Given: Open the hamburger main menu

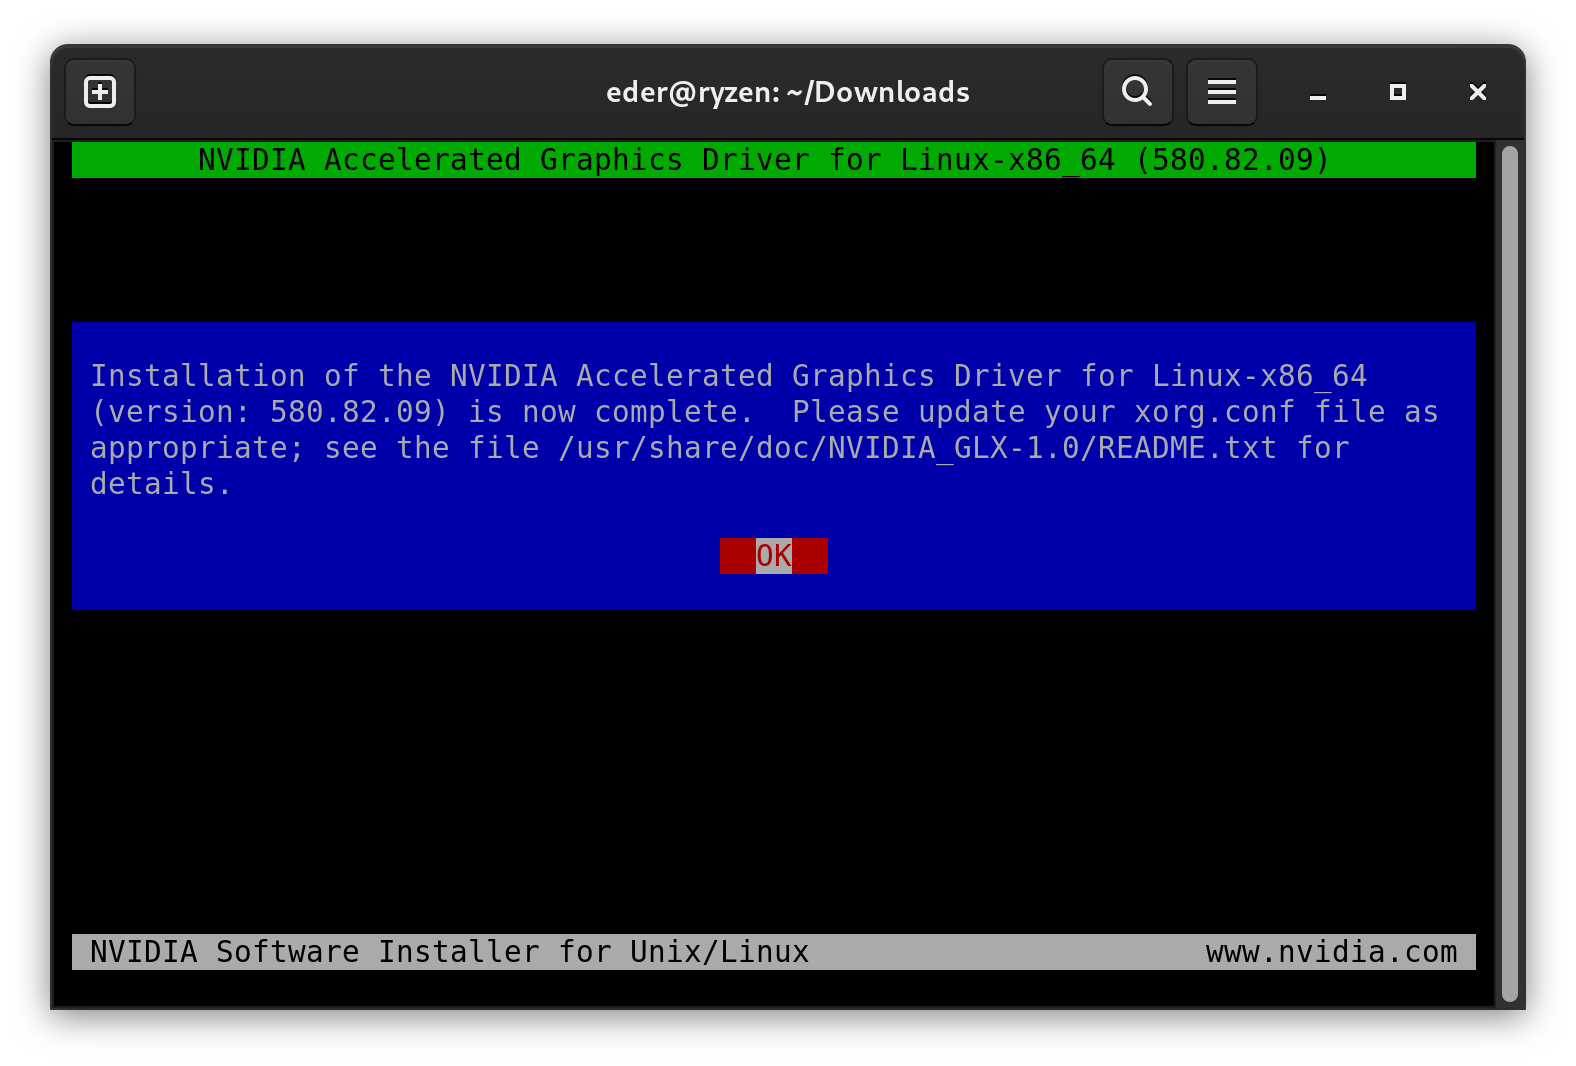Looking at the screenshot, I should pyautogui.click(x=1221, y=92).
